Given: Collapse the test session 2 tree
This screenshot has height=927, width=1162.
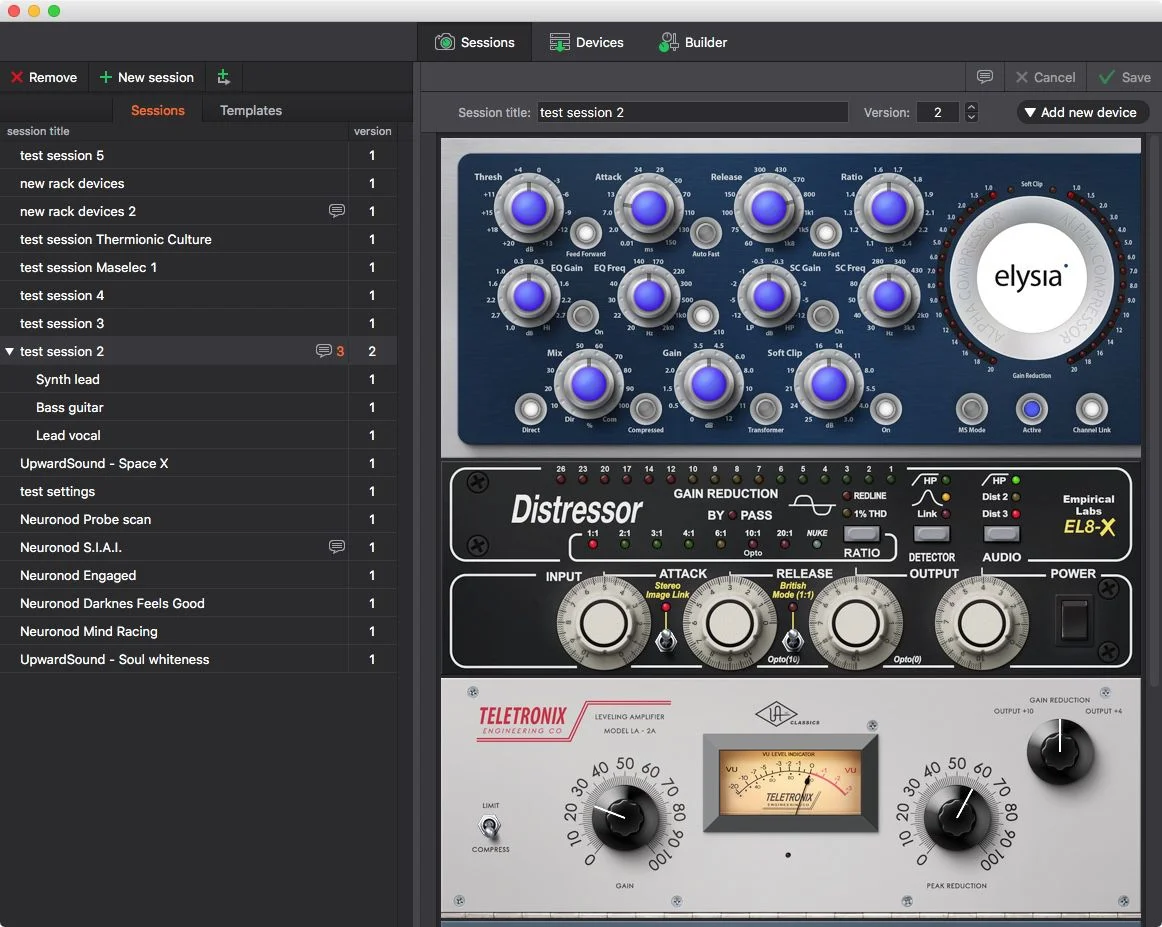Looking at the screenshot, I should click(10, 351).
